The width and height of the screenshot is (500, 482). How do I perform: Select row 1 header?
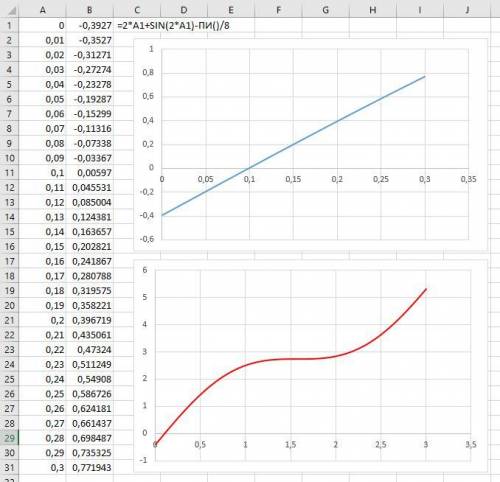click(x=9, y=25)
